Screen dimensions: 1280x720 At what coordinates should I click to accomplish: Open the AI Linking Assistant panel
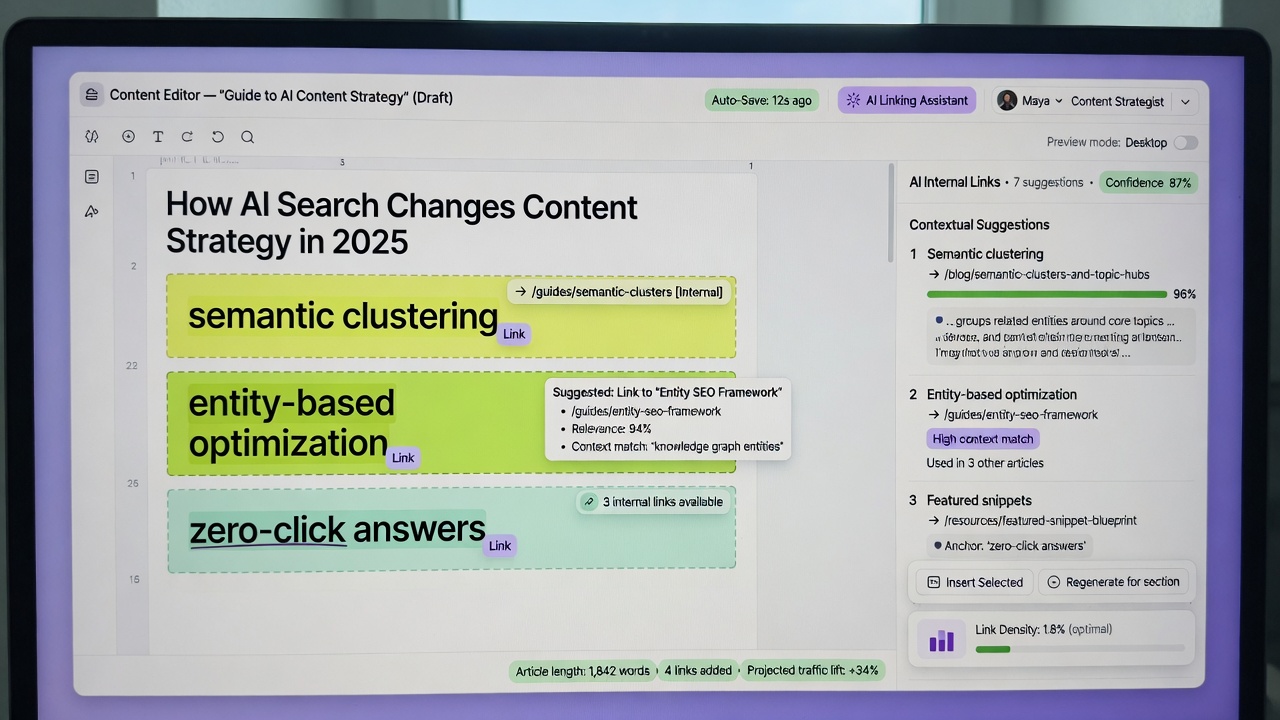click(907, 100)
